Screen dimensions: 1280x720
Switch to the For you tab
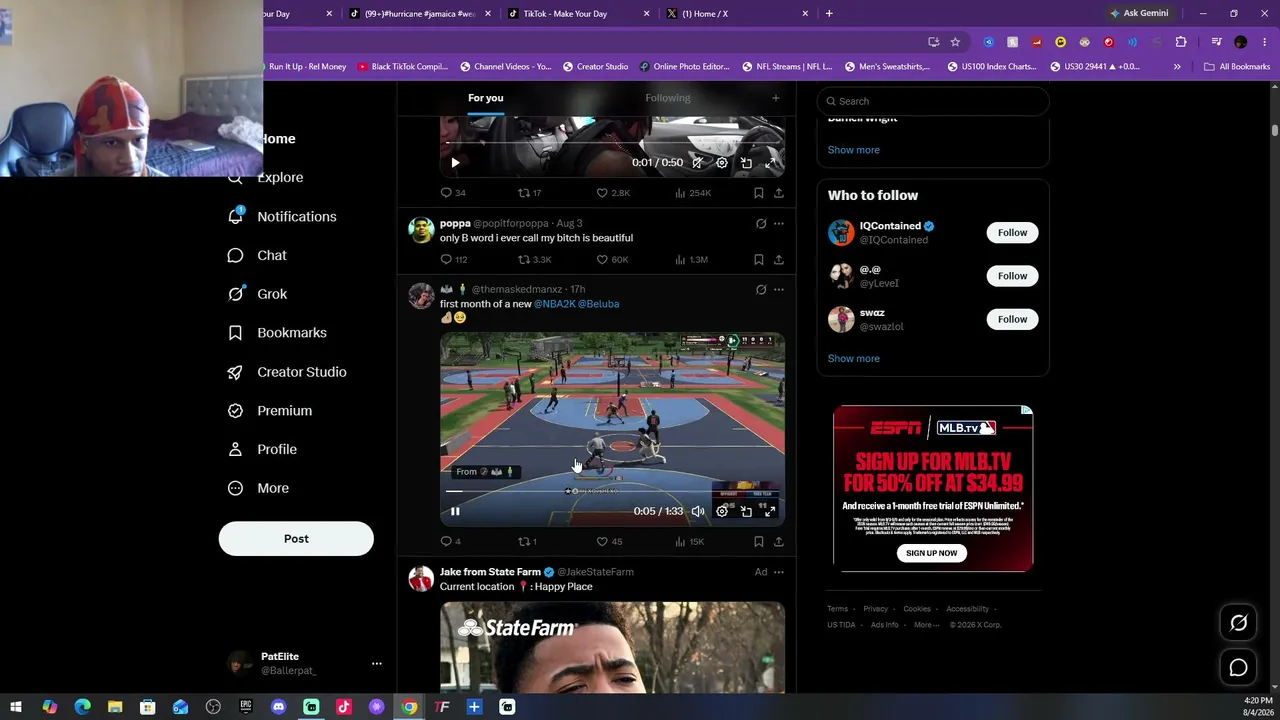pos(486,98)
